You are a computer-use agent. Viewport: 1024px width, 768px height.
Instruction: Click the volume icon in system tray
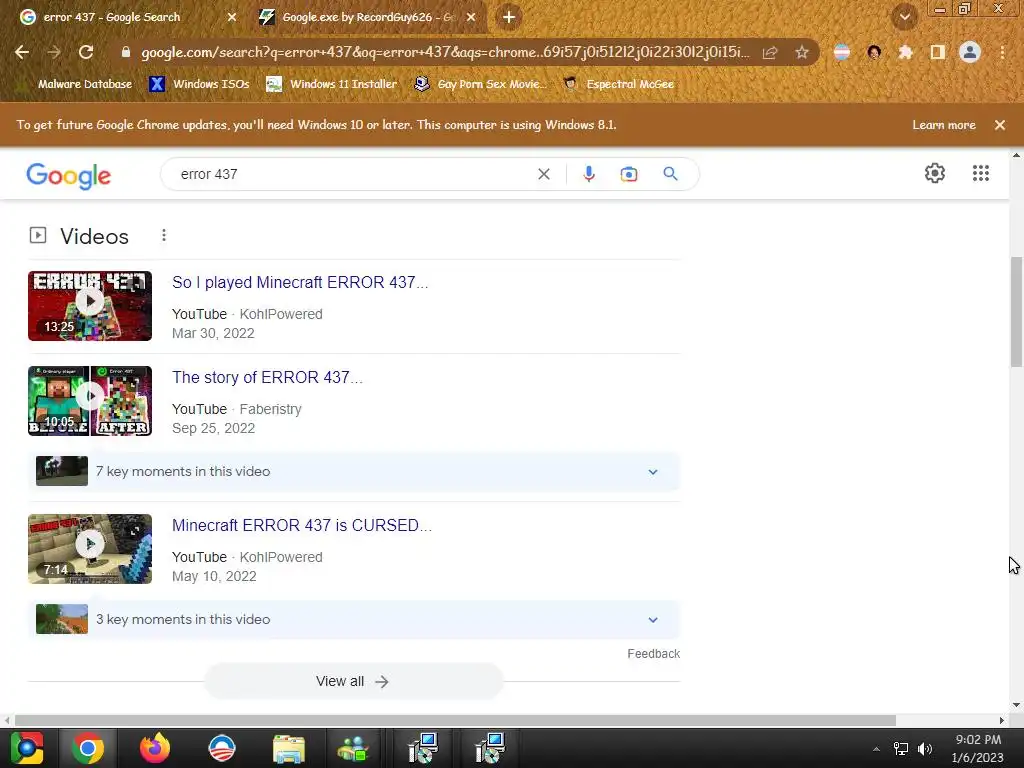pos(925,749)
